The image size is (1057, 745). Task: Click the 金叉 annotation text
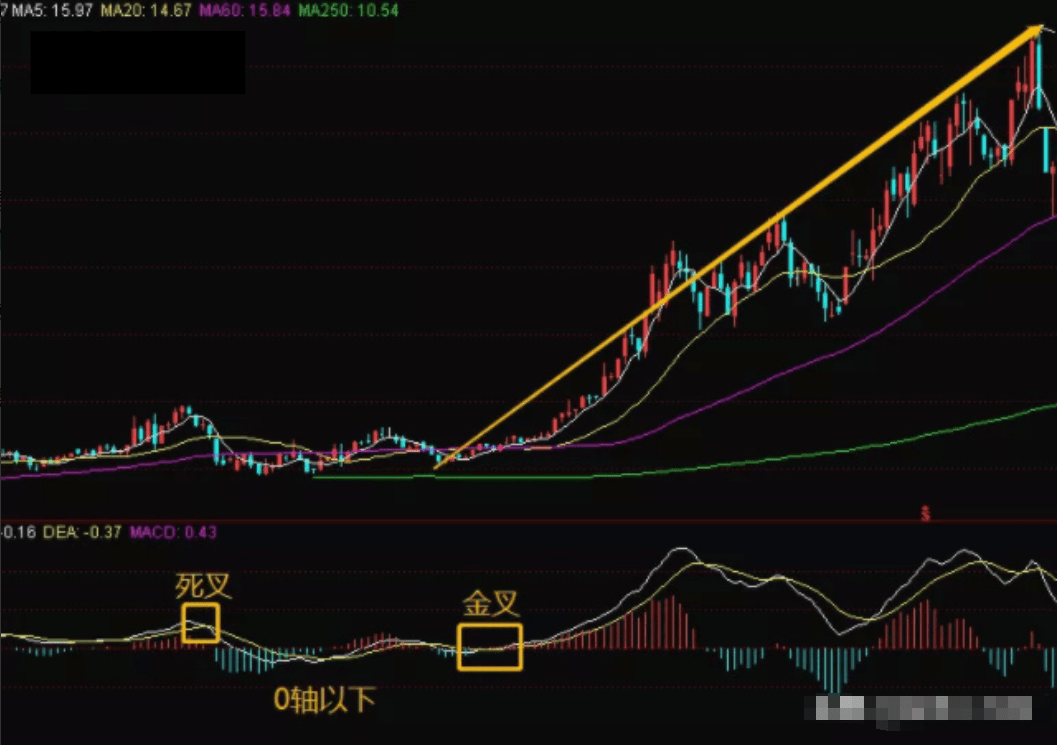[491, 603]
